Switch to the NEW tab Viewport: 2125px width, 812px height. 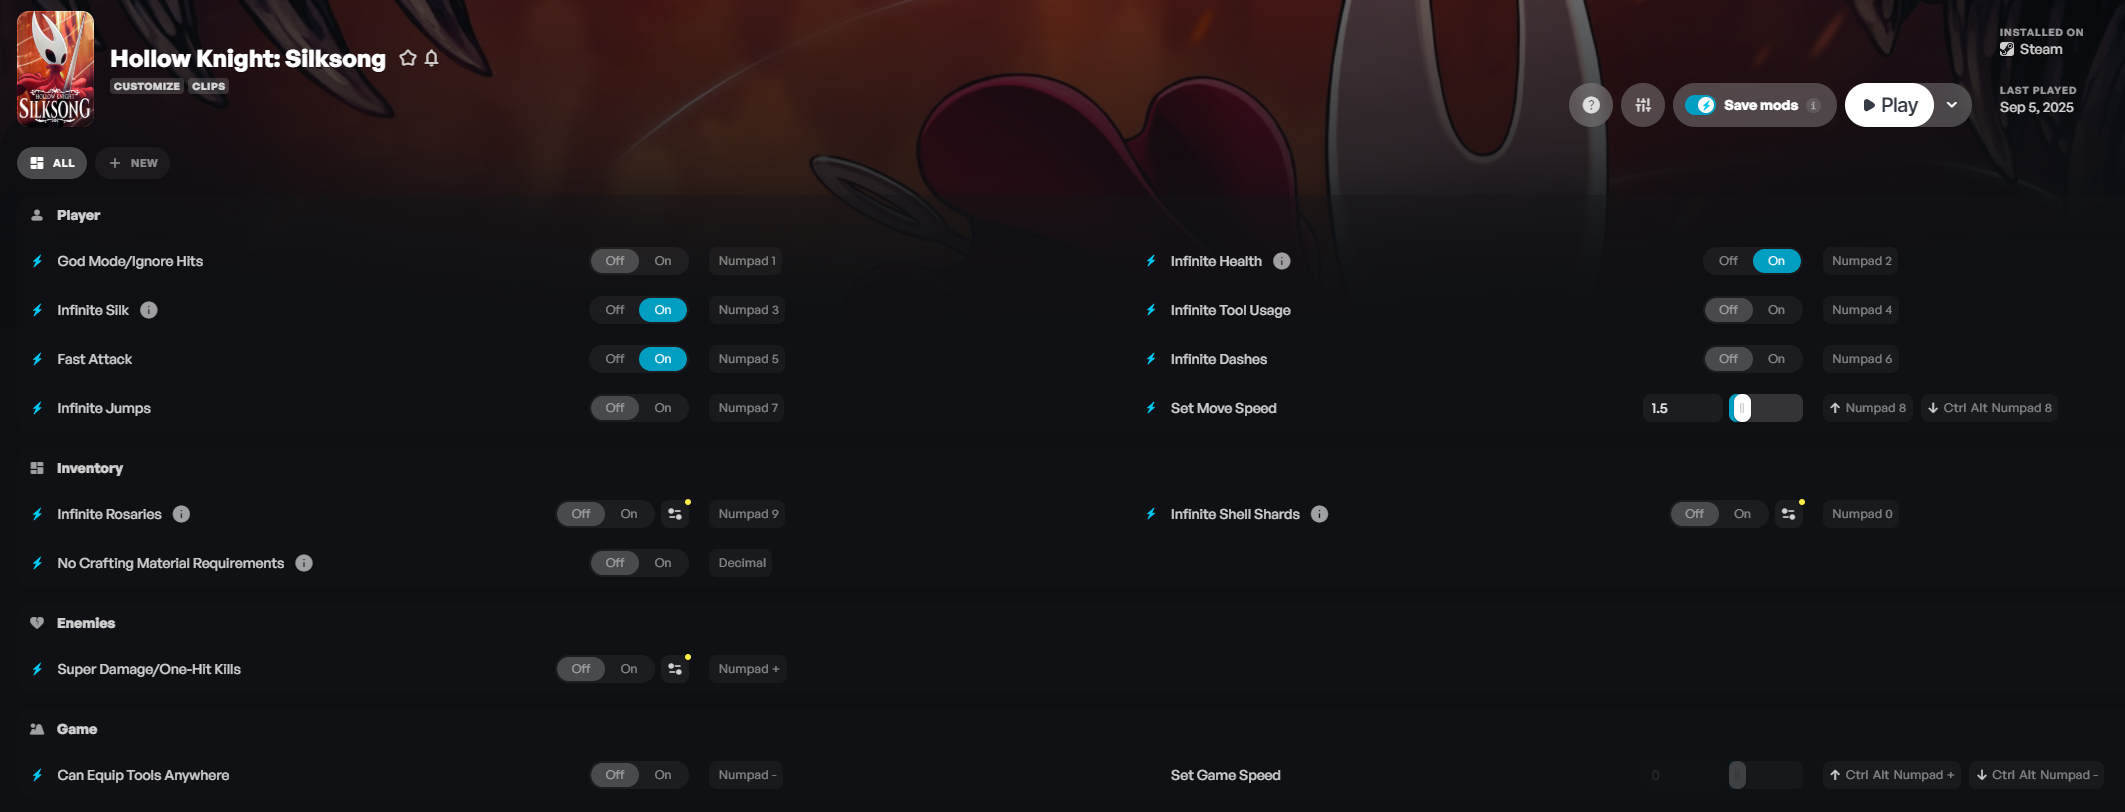click(x=133, y=163)
